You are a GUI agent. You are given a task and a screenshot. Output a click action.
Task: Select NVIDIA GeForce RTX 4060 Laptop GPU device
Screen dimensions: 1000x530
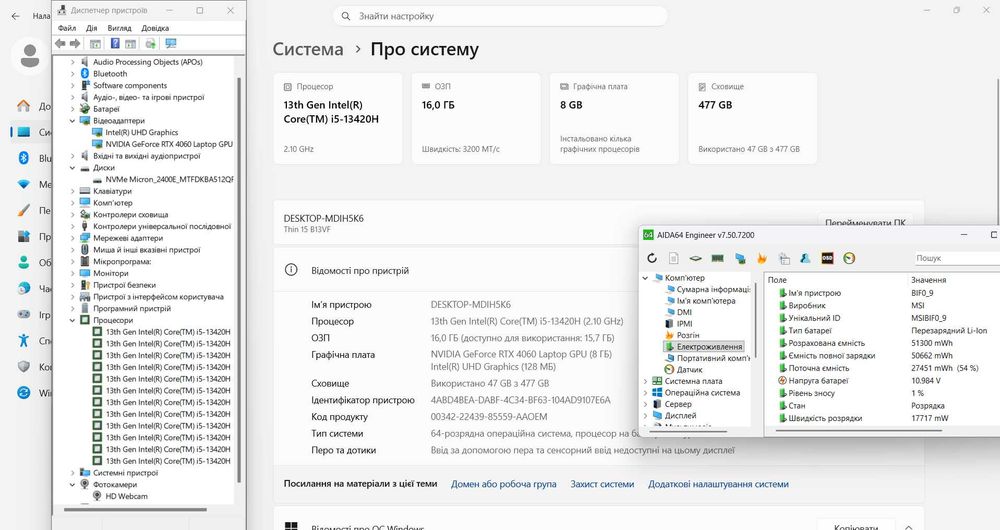click(169, 144)
